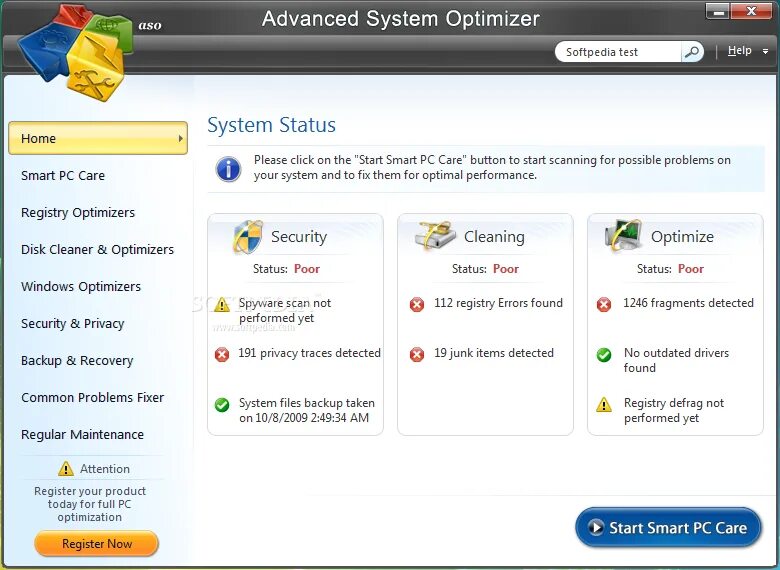The width and height of the screenshot is (780, 570).
Task: Click Cleaning status Poor label
Action: [x=506, y=269]
